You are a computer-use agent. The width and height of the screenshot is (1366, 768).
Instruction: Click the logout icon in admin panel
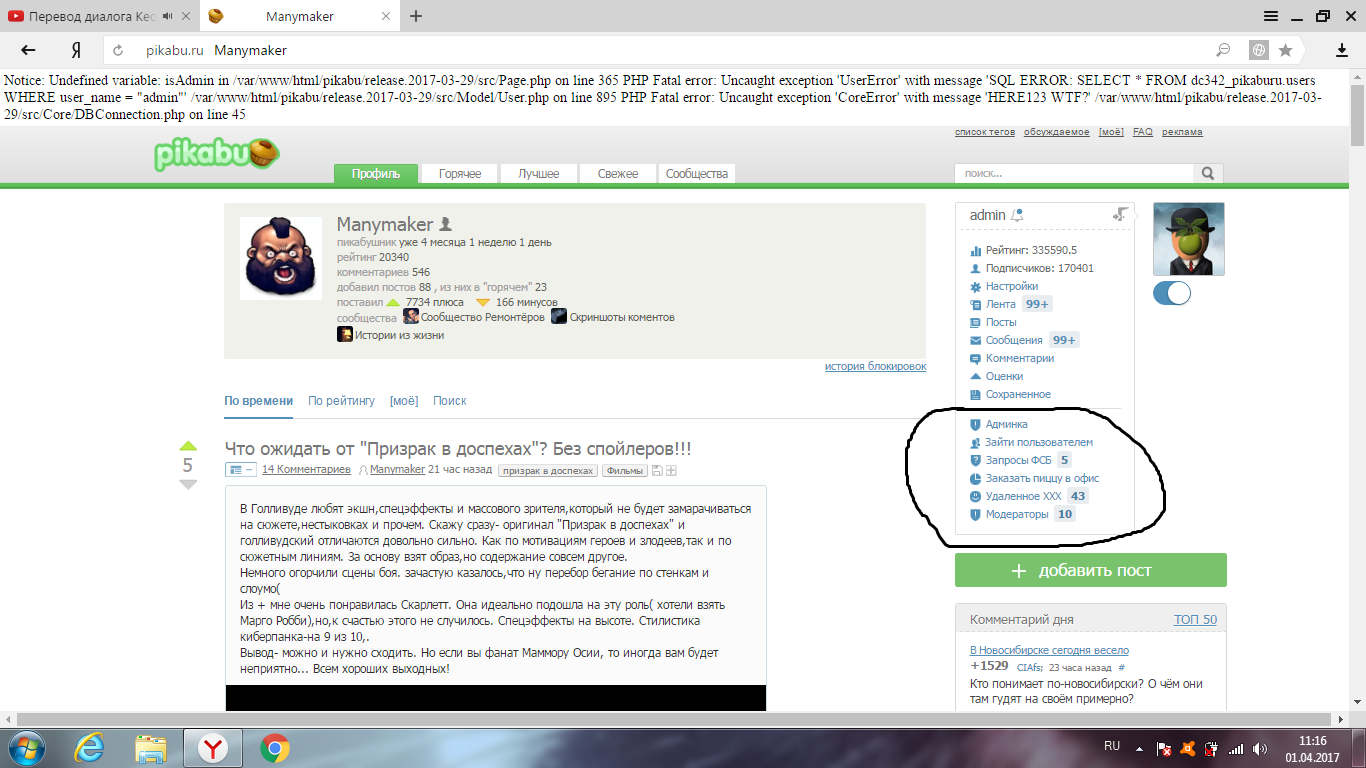(1120, 214)
